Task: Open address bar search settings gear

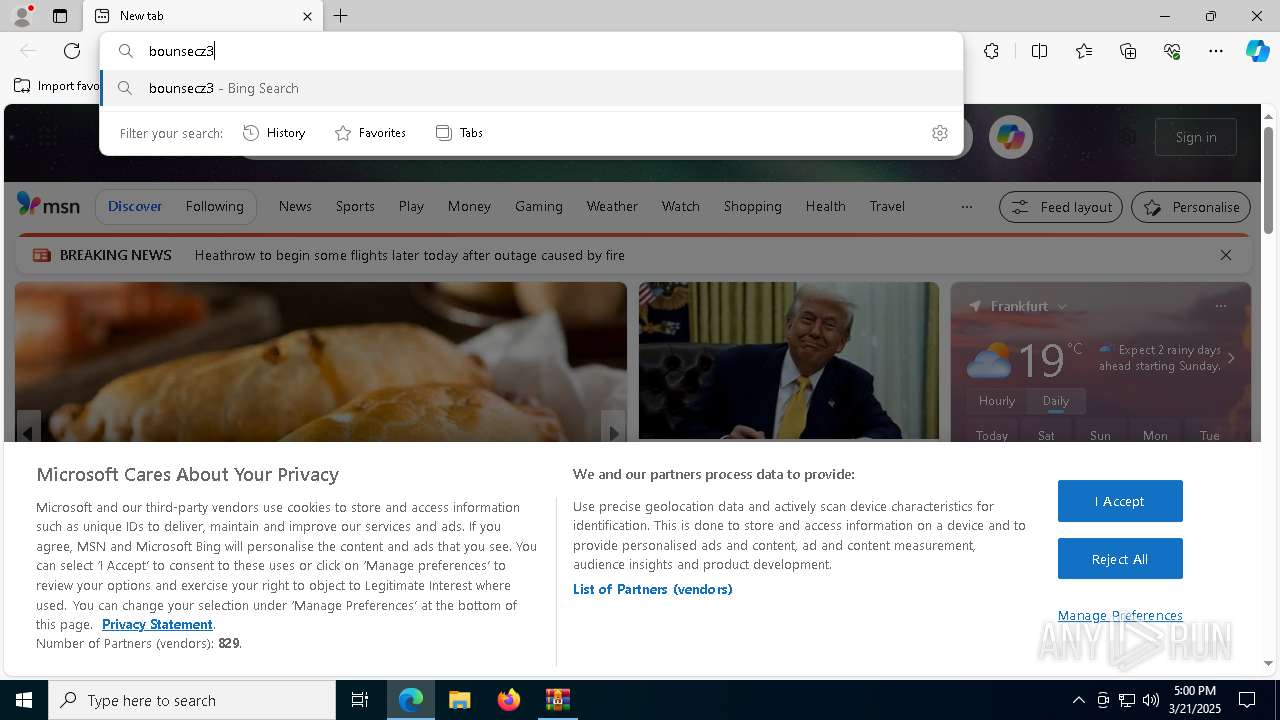Action: 940,133
